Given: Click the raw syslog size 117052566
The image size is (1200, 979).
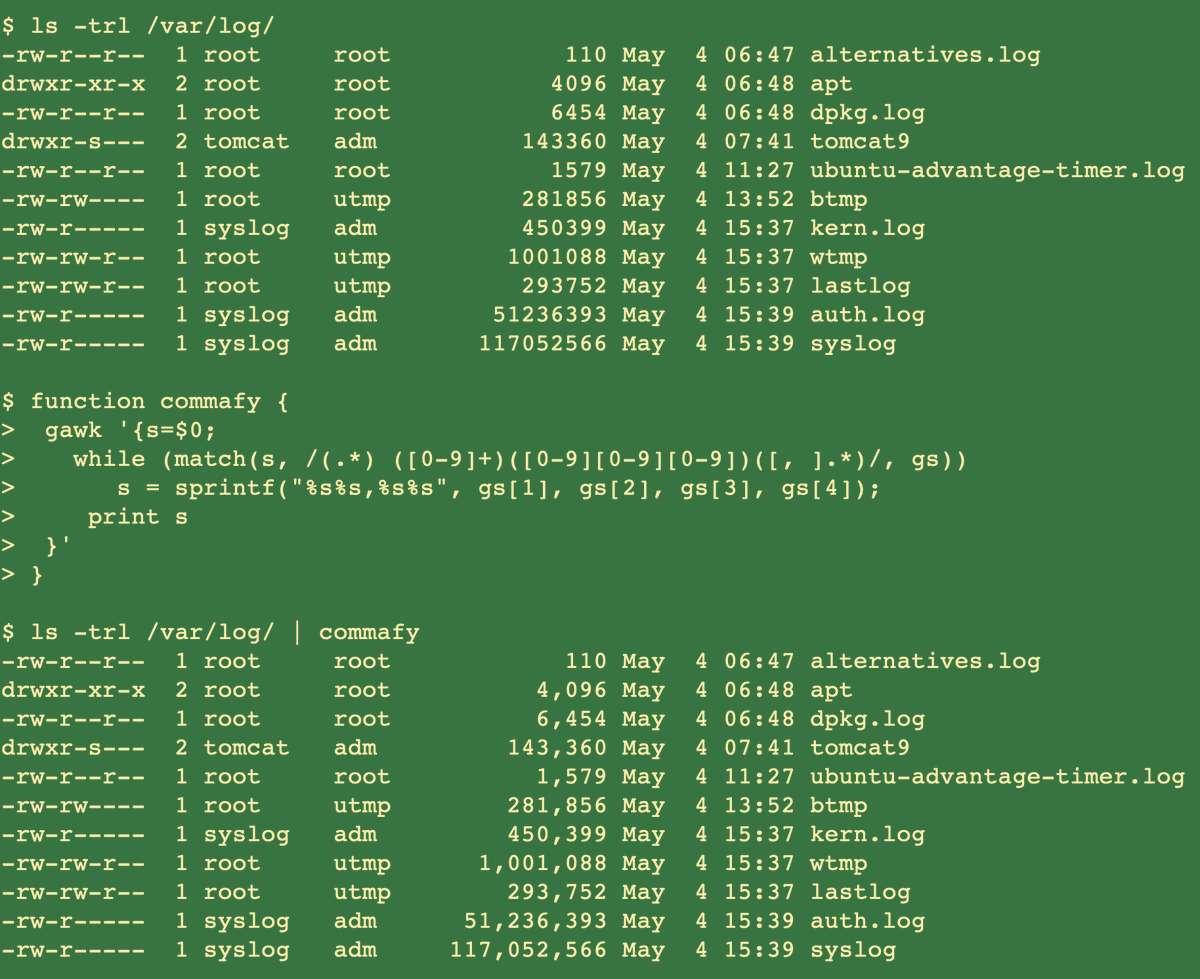Looking at the screenshot, I should (x=542, y=343).
